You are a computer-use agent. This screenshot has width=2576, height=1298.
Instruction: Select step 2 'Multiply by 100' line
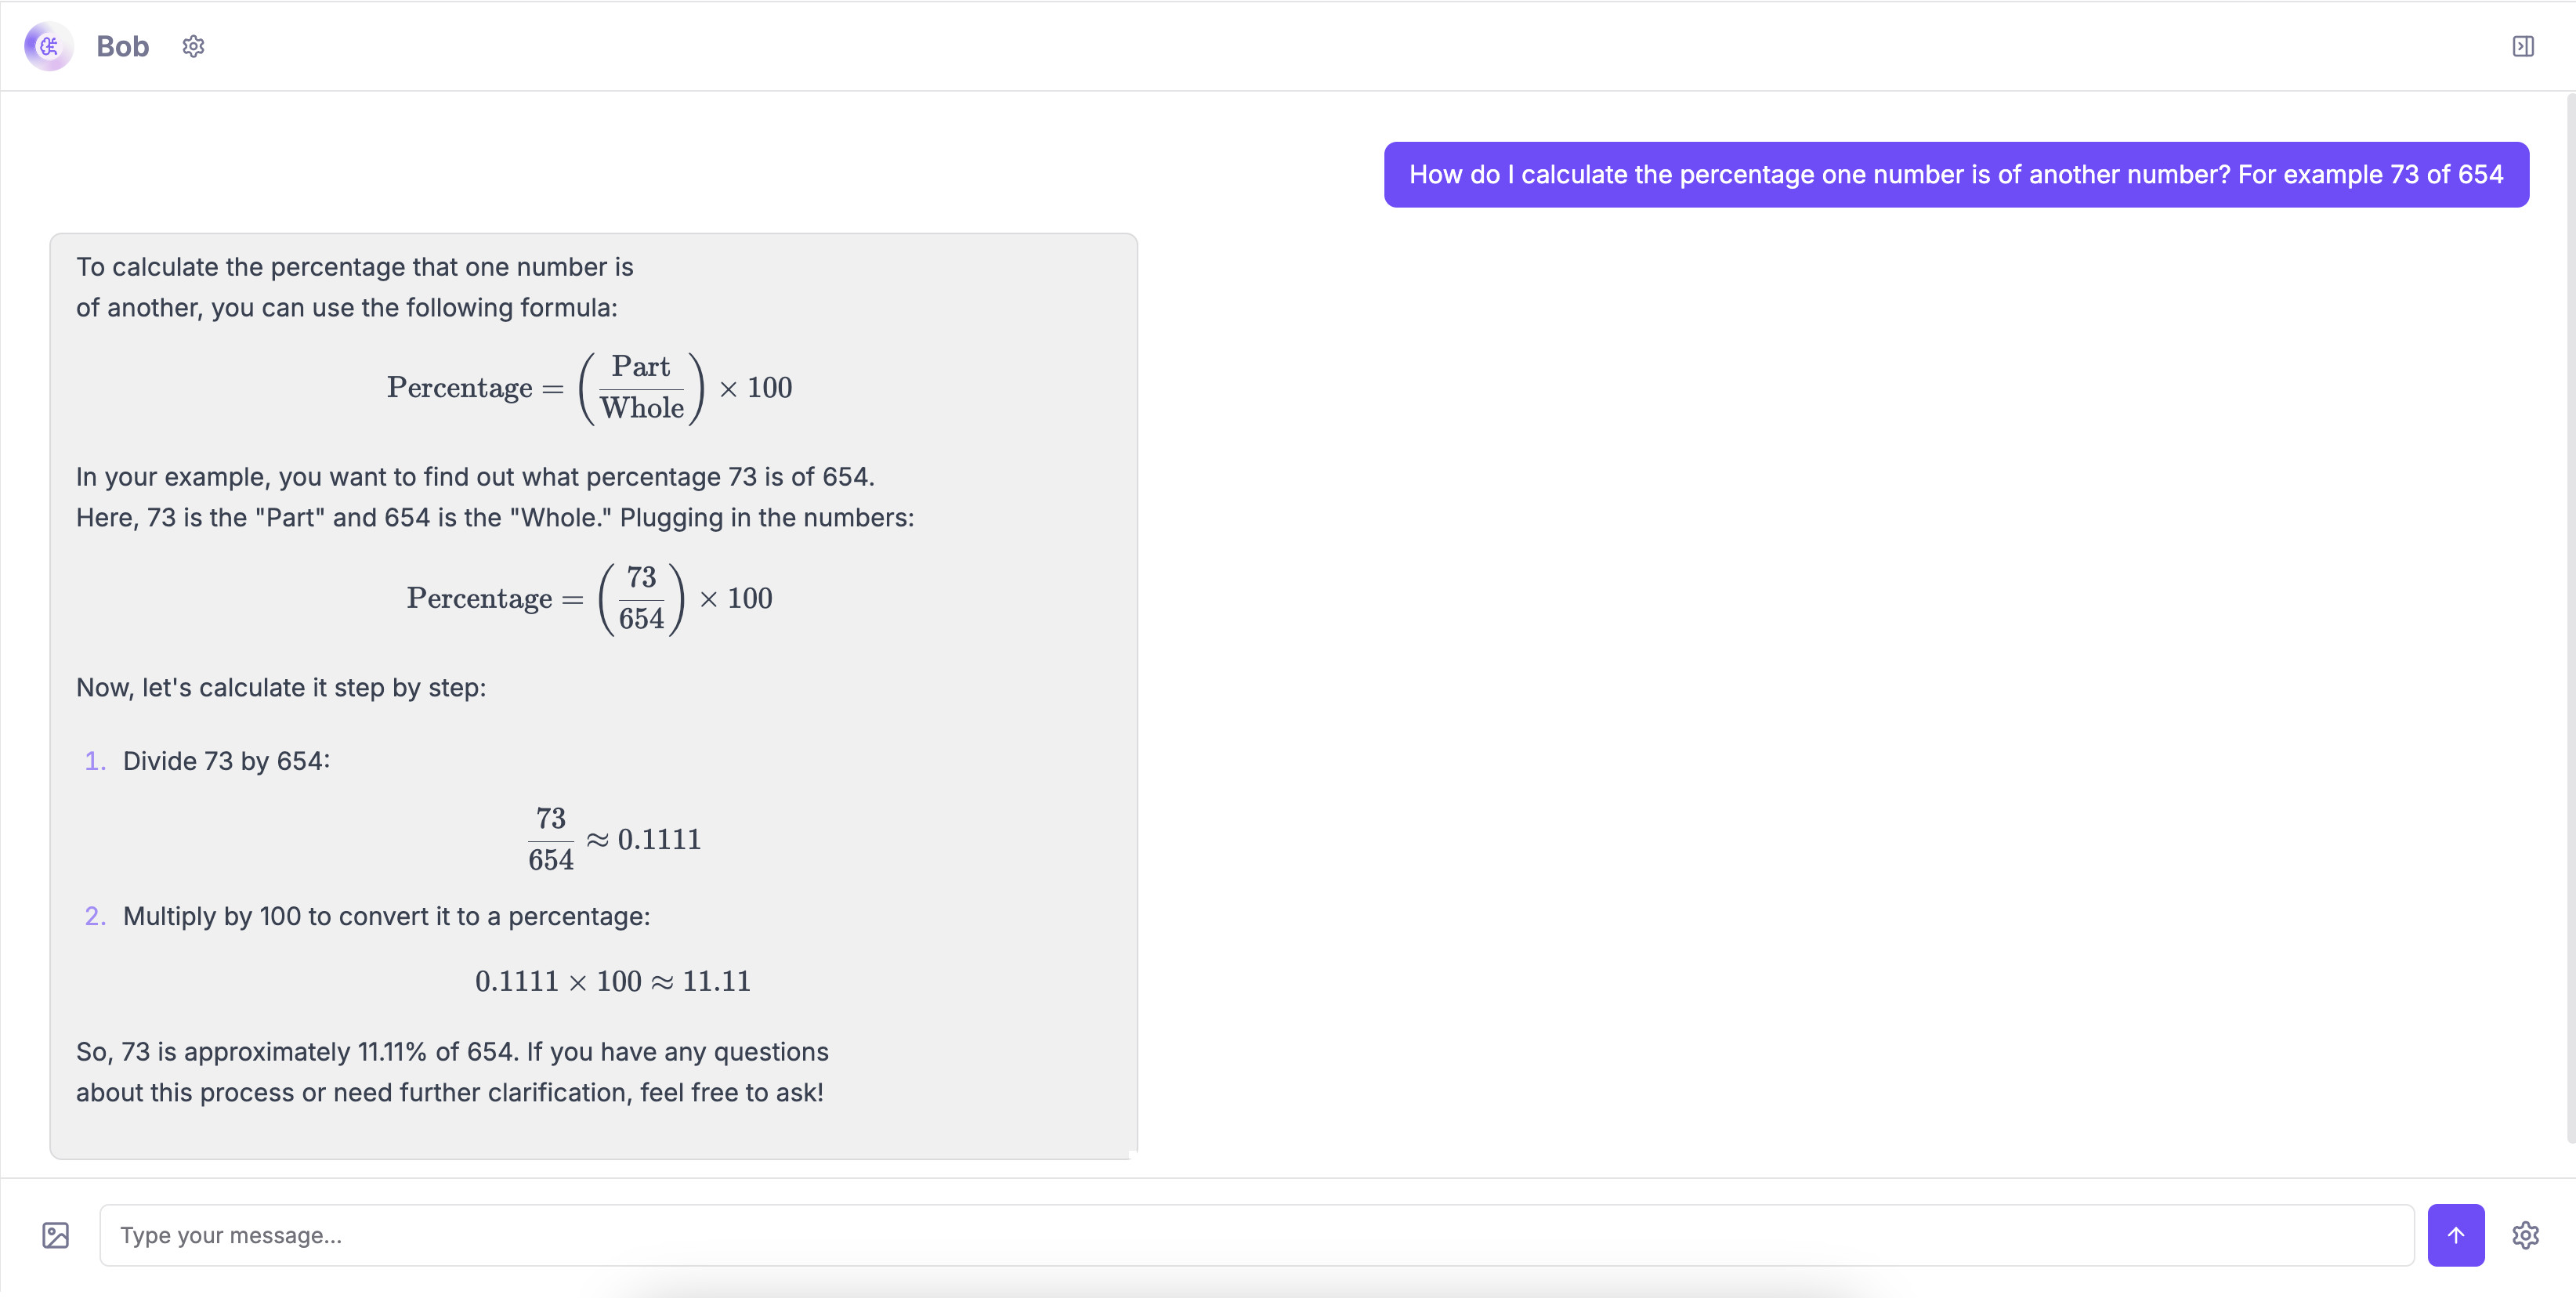click(x=386, y=916)
